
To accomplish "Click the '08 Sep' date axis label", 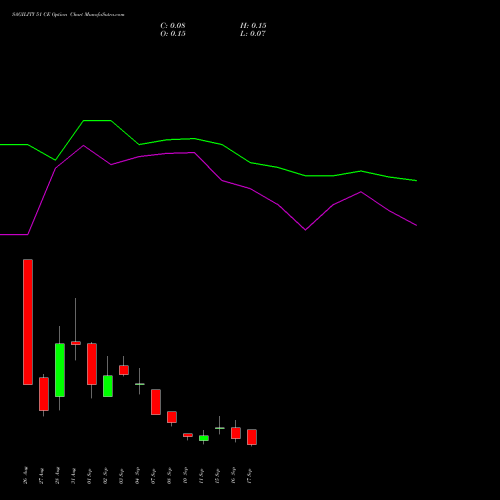I will pos(170,475).
